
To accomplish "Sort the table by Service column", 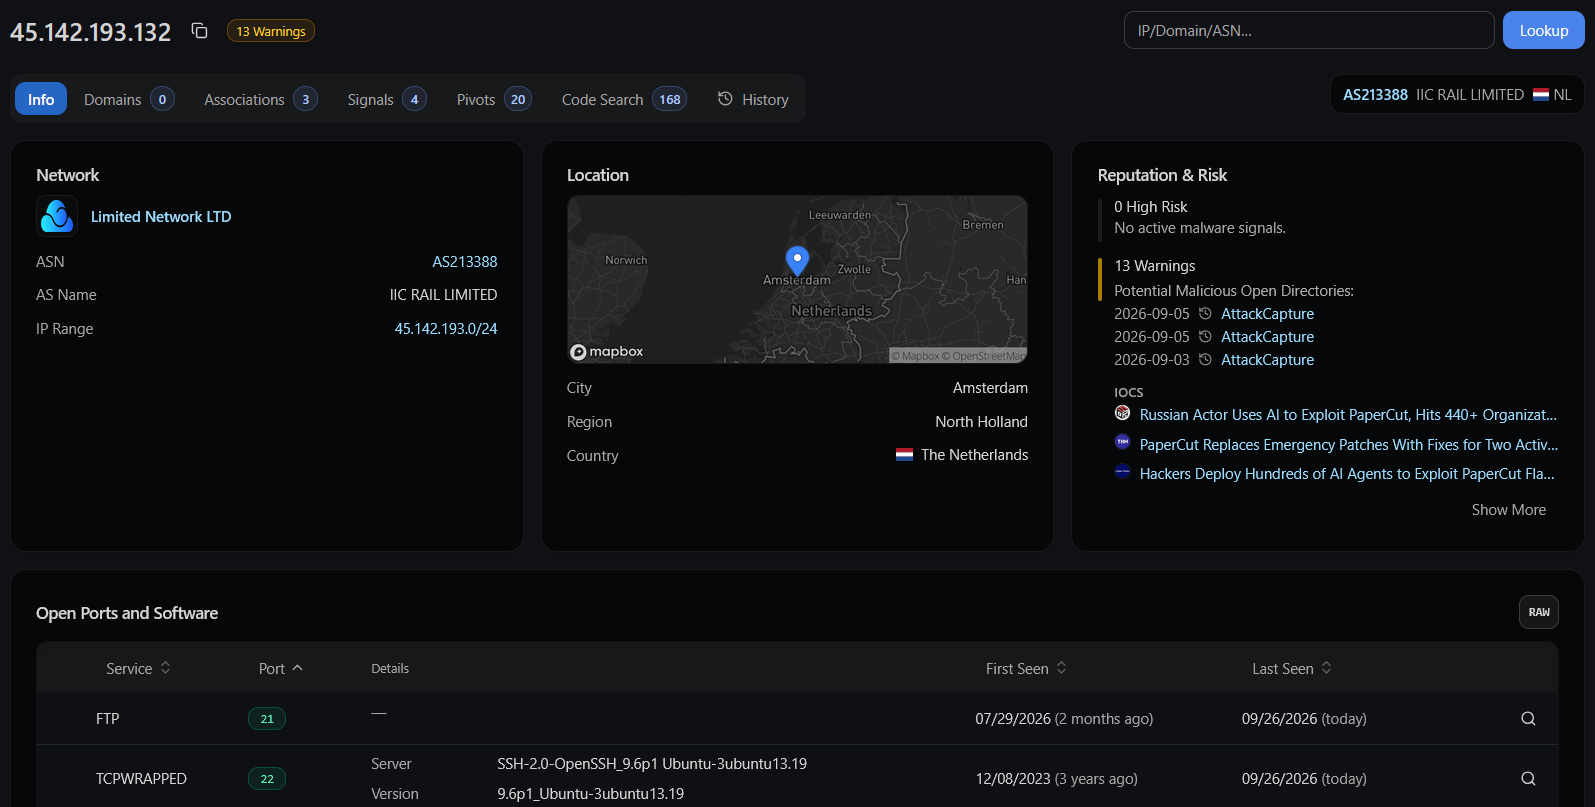I will tap(138, 668).
